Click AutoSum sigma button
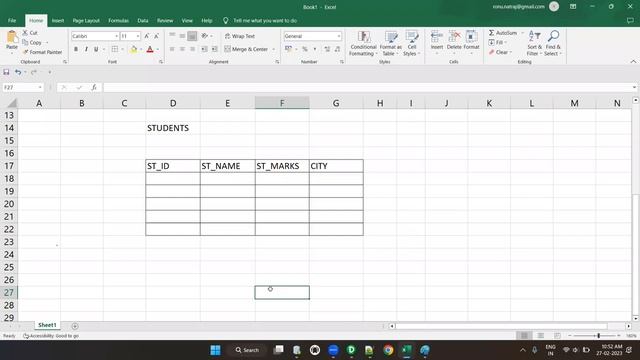The image size is (640, 360). coord(502,33)
